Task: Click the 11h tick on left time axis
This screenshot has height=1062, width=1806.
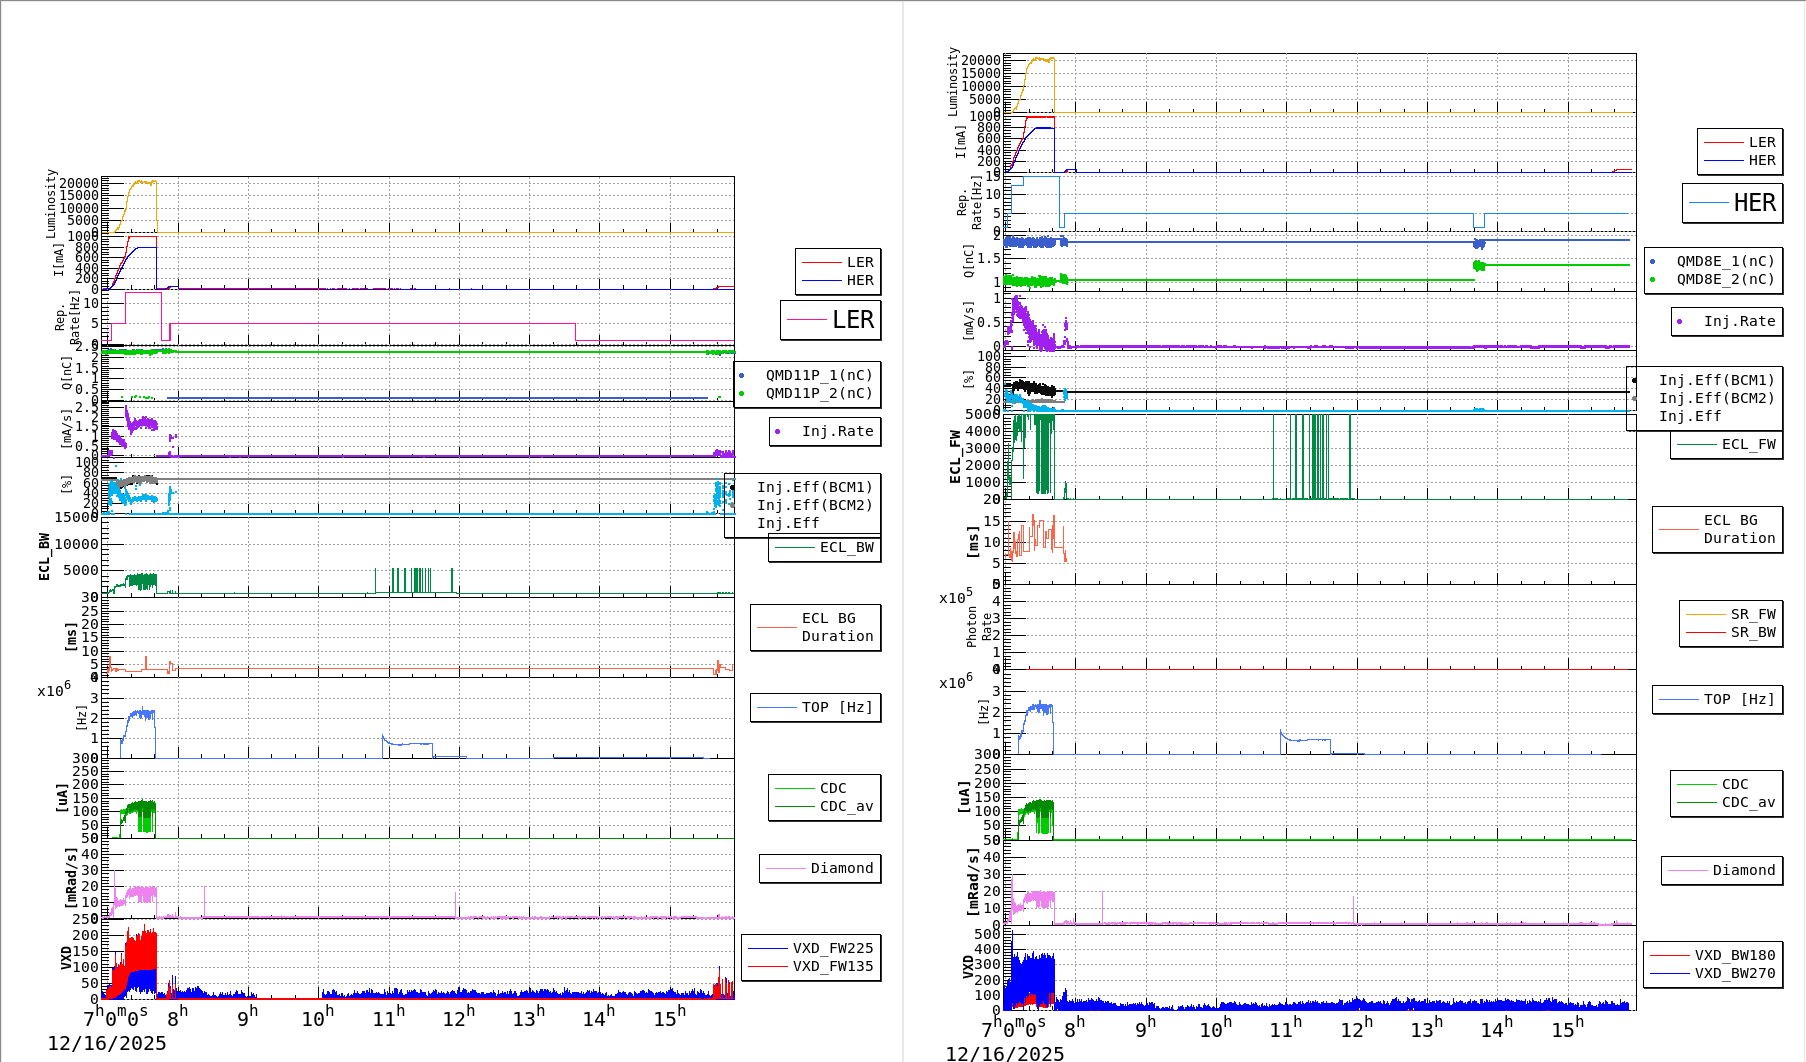Action: [x=388, y=1018]
